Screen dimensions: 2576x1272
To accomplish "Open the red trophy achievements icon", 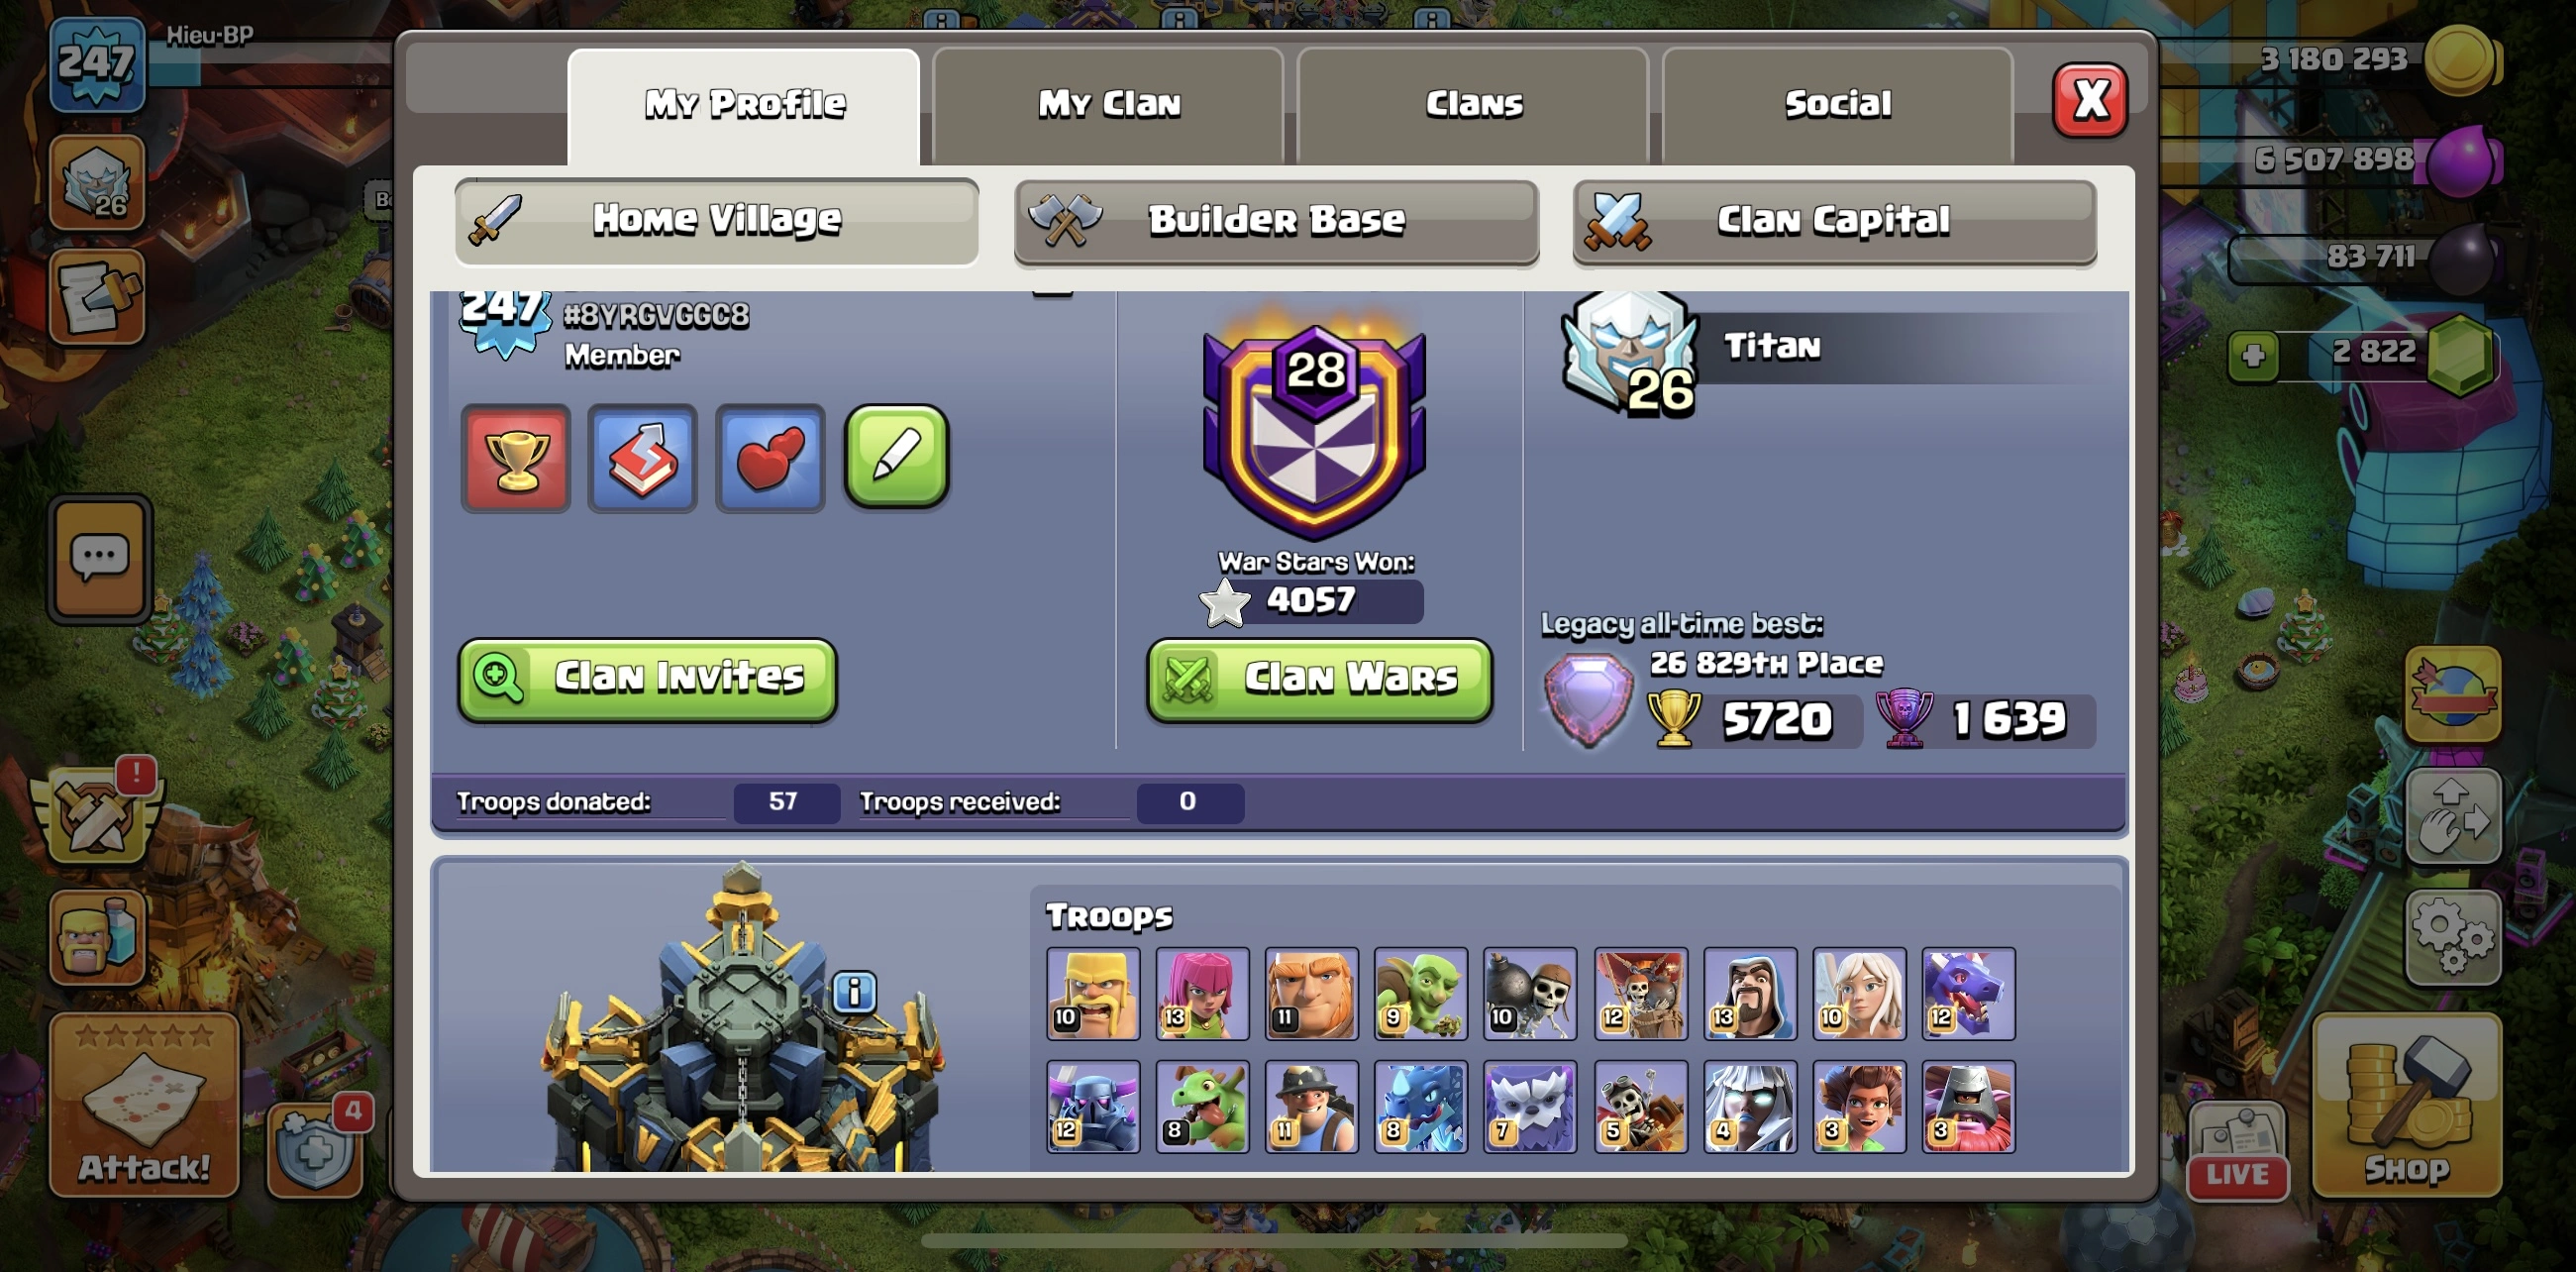I will coord(516,459).
